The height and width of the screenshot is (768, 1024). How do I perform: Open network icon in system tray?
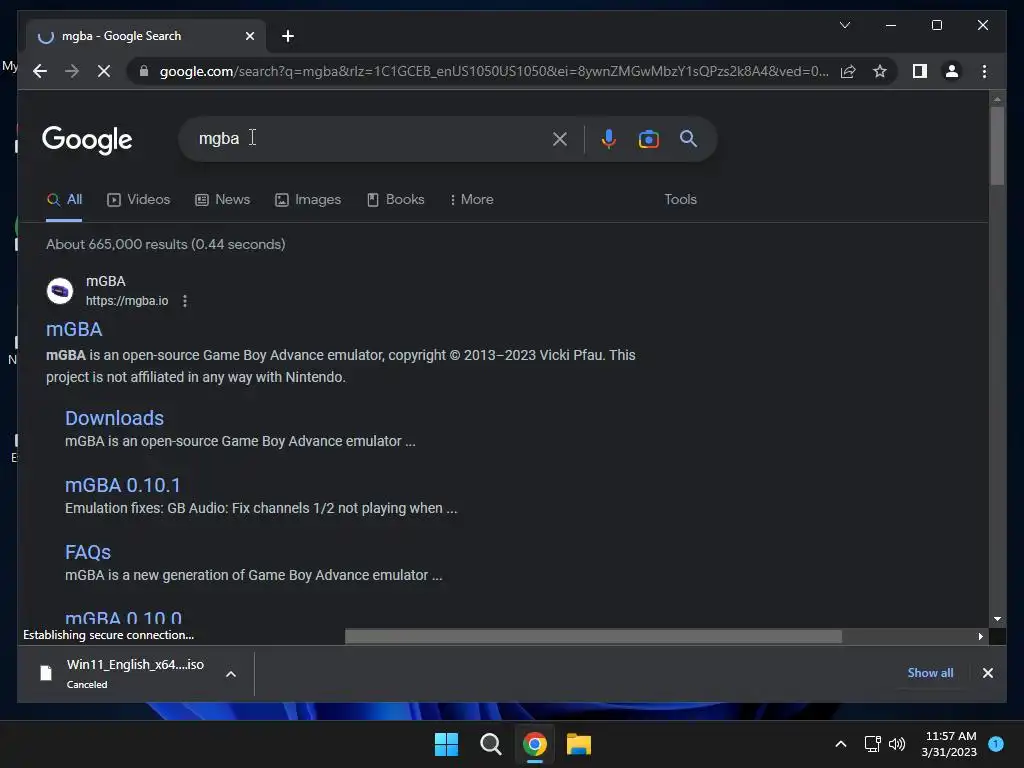pos(872,744)
